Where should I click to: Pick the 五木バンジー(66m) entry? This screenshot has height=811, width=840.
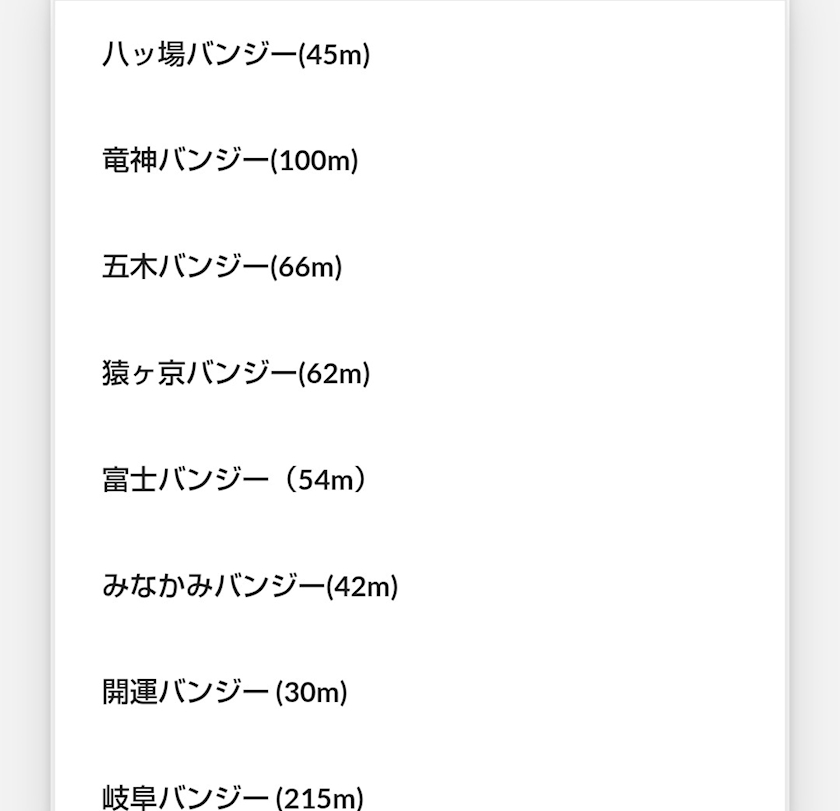(222, 267)
